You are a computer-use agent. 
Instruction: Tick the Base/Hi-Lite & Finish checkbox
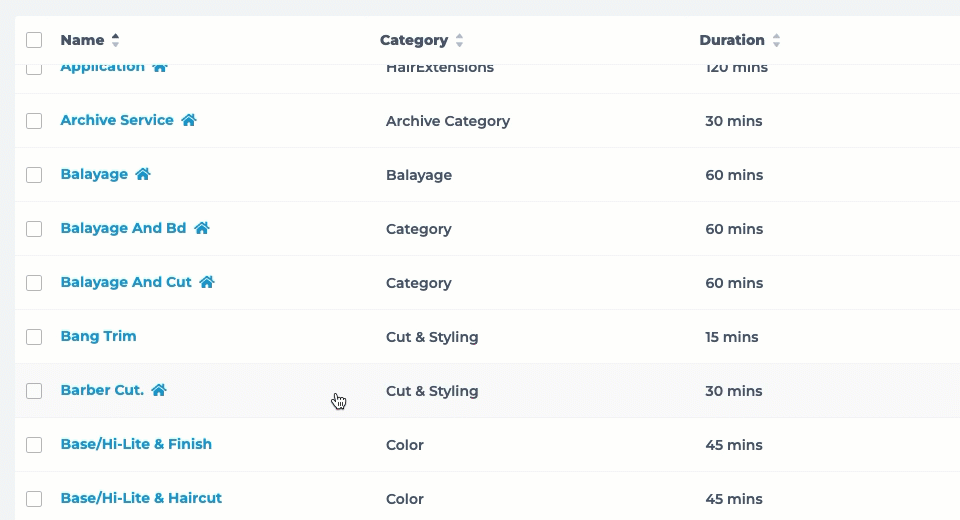coord(34,444)
